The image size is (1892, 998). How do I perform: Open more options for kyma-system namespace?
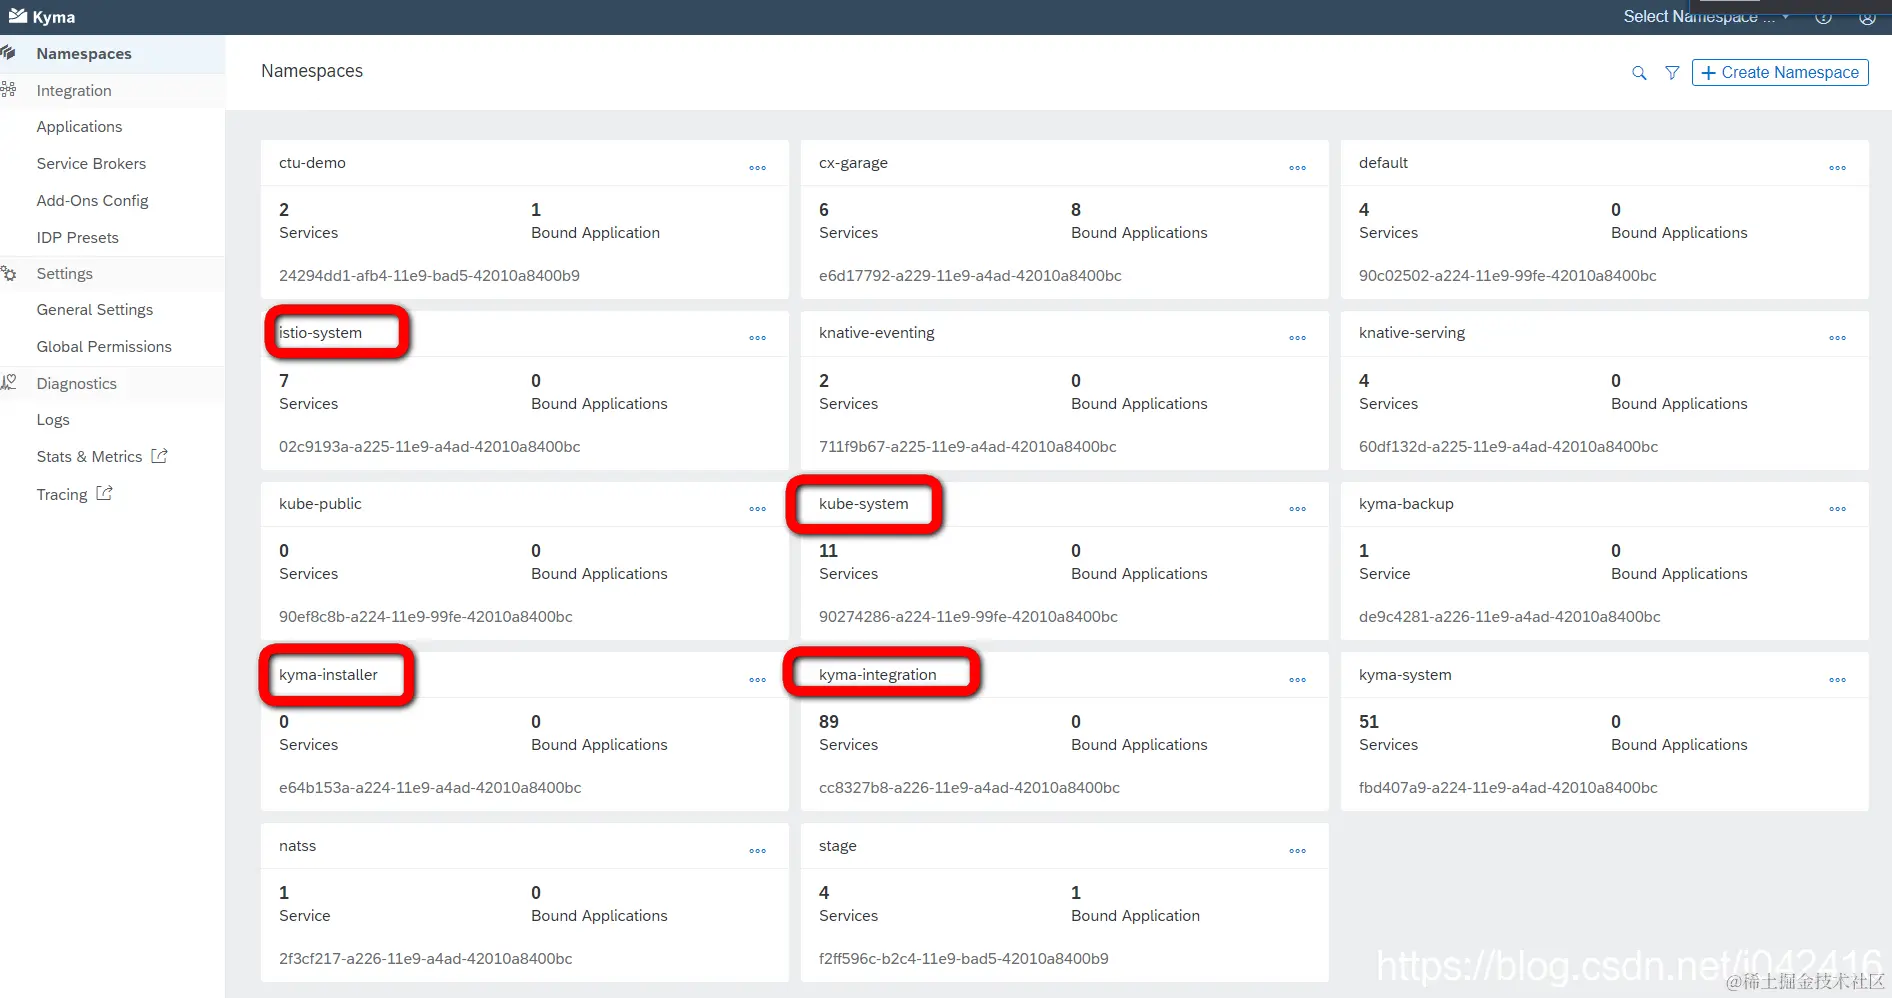click(1838, 680)
